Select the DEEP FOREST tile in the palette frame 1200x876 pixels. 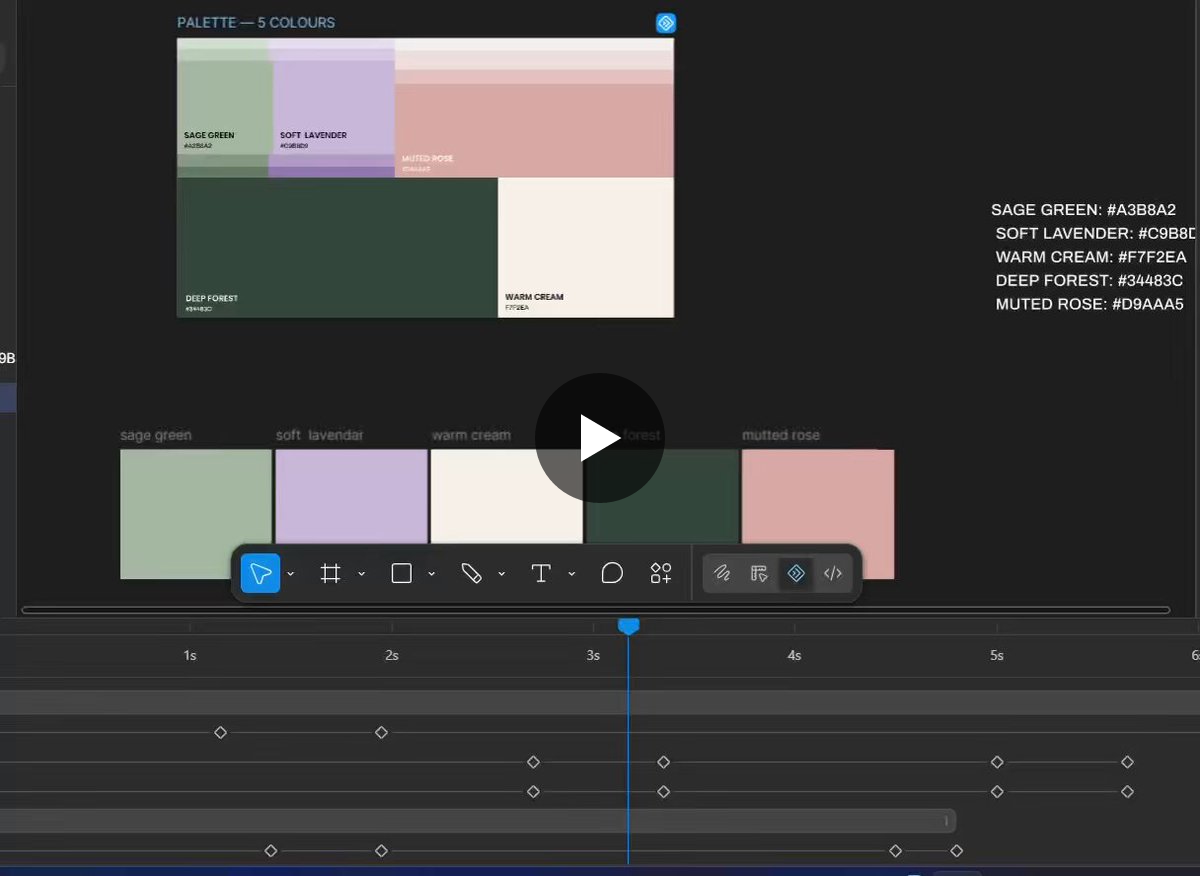[337, 247]
